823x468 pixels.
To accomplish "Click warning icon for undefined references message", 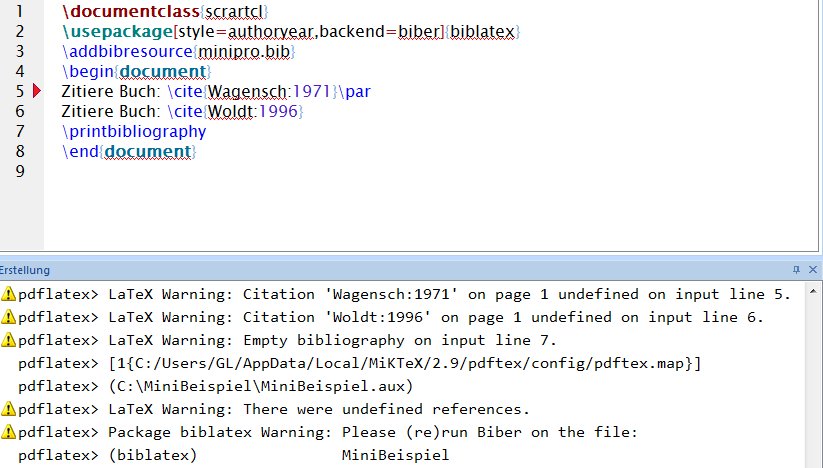I will 8,409.
